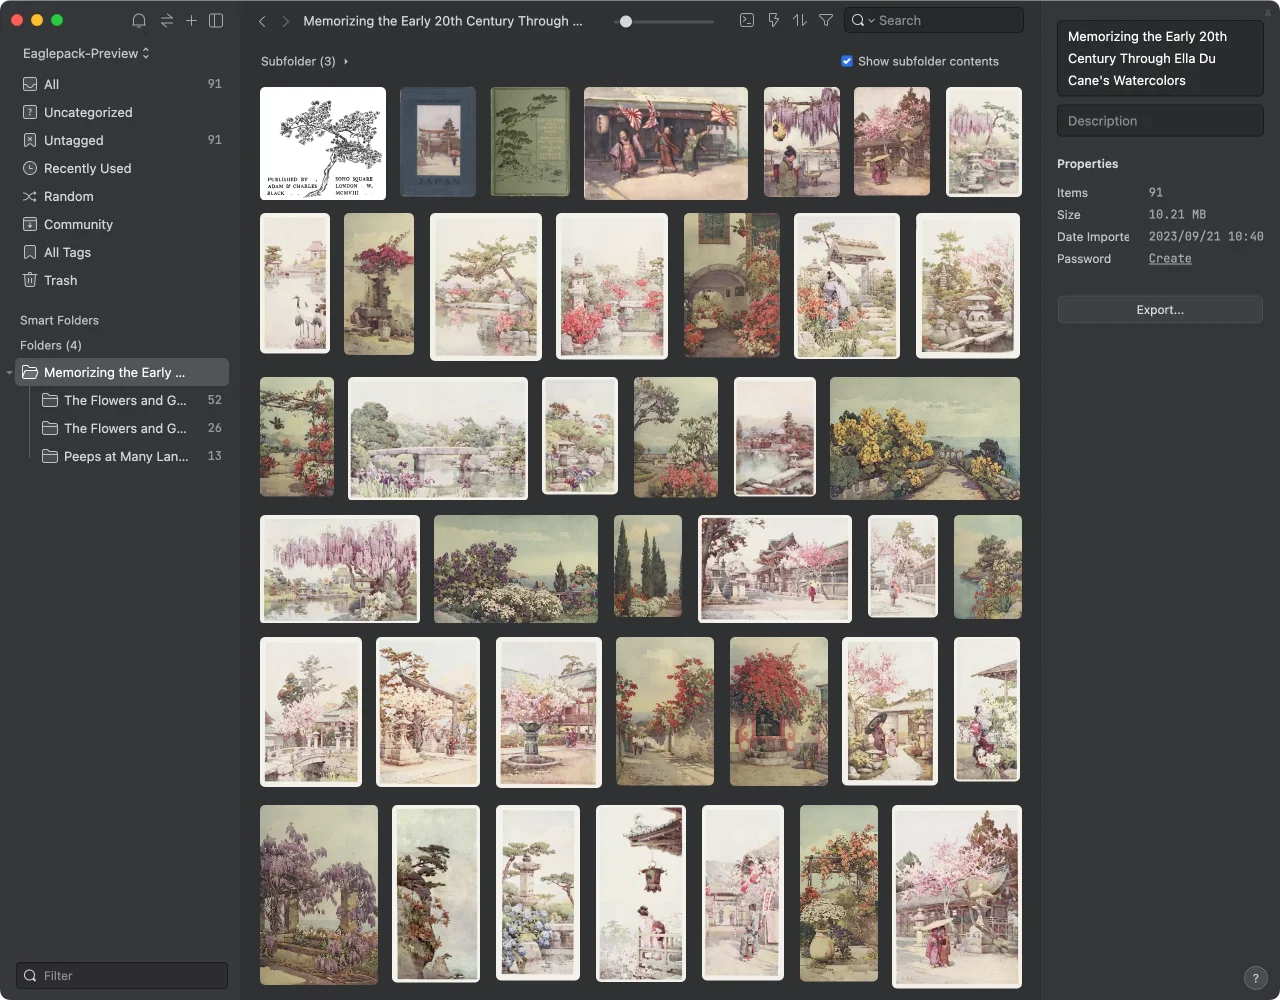Viewport: 1280px width, 1000px height.
Task: Click the lightning bolt action icon
Action: point(773,20)
